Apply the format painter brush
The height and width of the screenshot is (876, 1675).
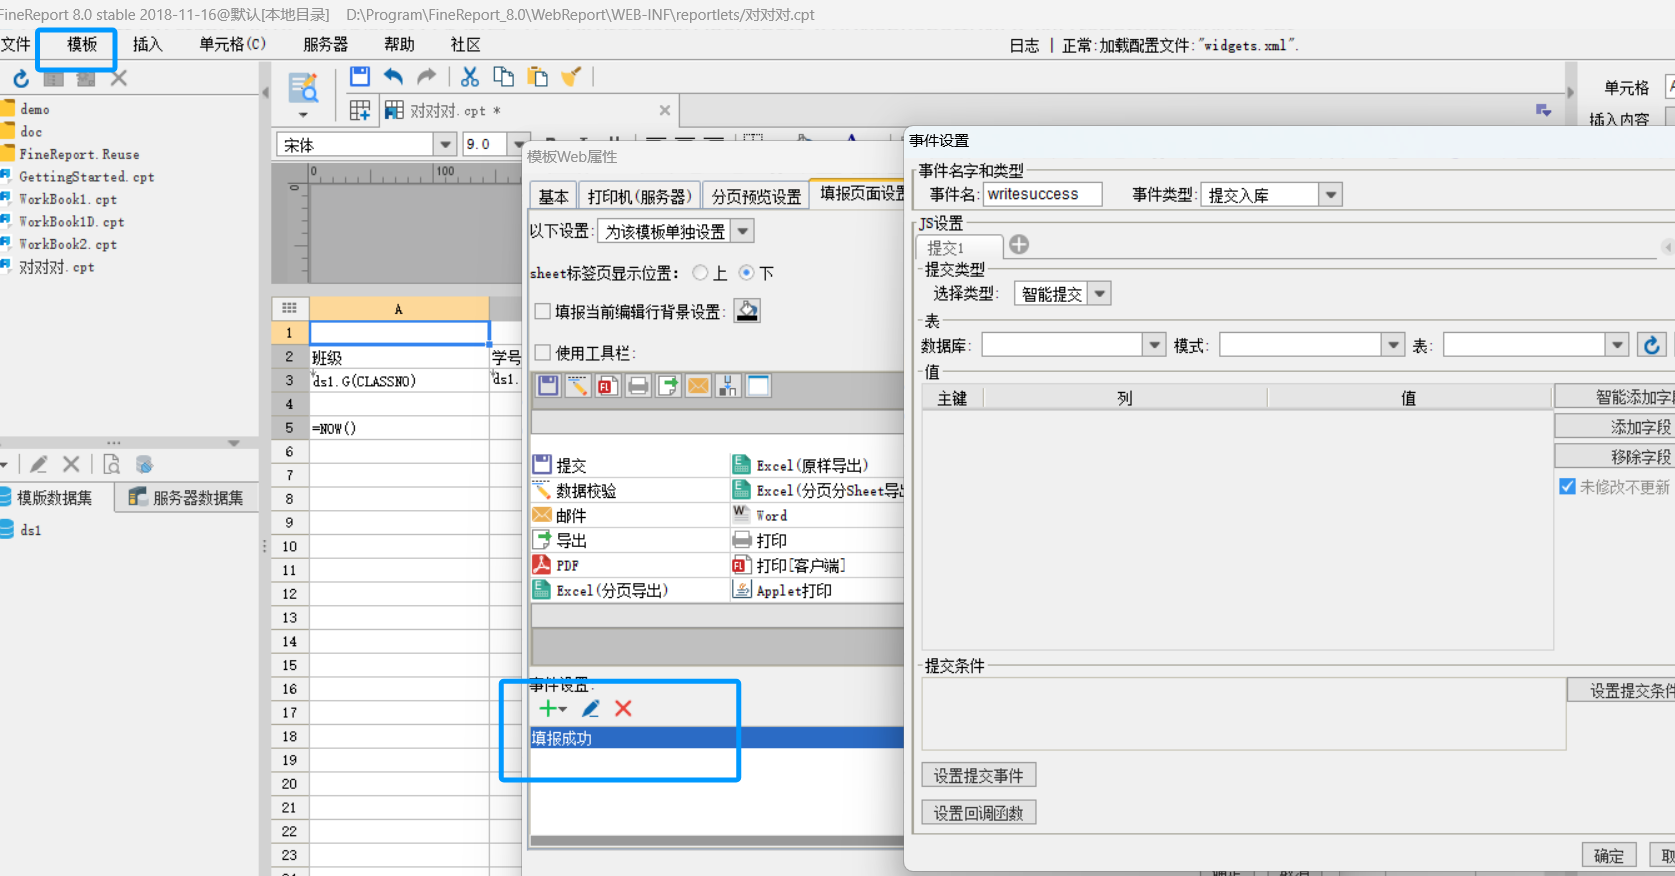pos(571,76)
